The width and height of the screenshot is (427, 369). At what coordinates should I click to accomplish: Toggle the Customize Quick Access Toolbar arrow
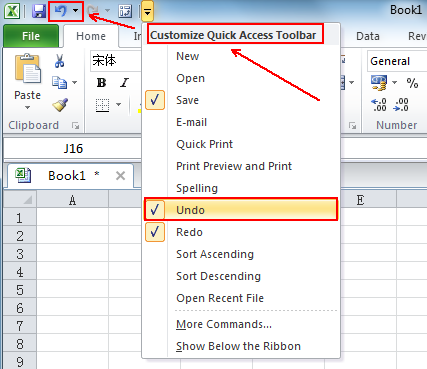click(x=147, y=11)
